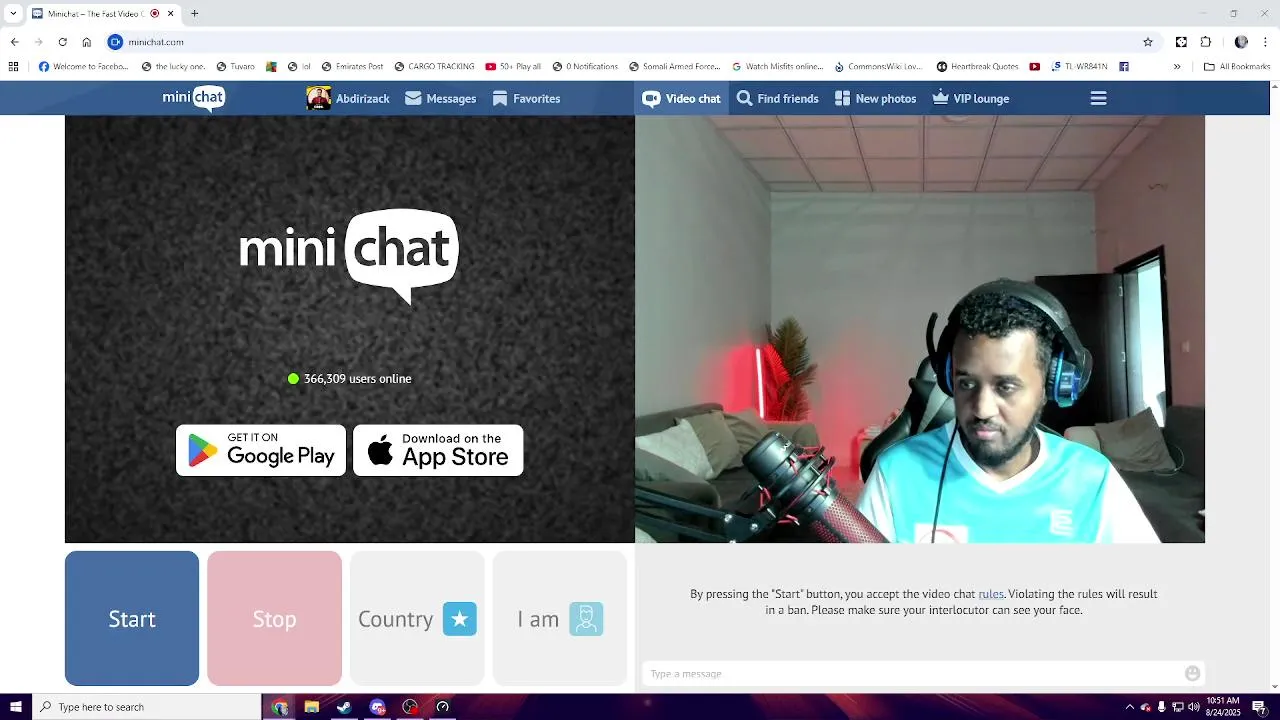Click the Stop button
Screen dimensions: 1280x720
(274, 618)
